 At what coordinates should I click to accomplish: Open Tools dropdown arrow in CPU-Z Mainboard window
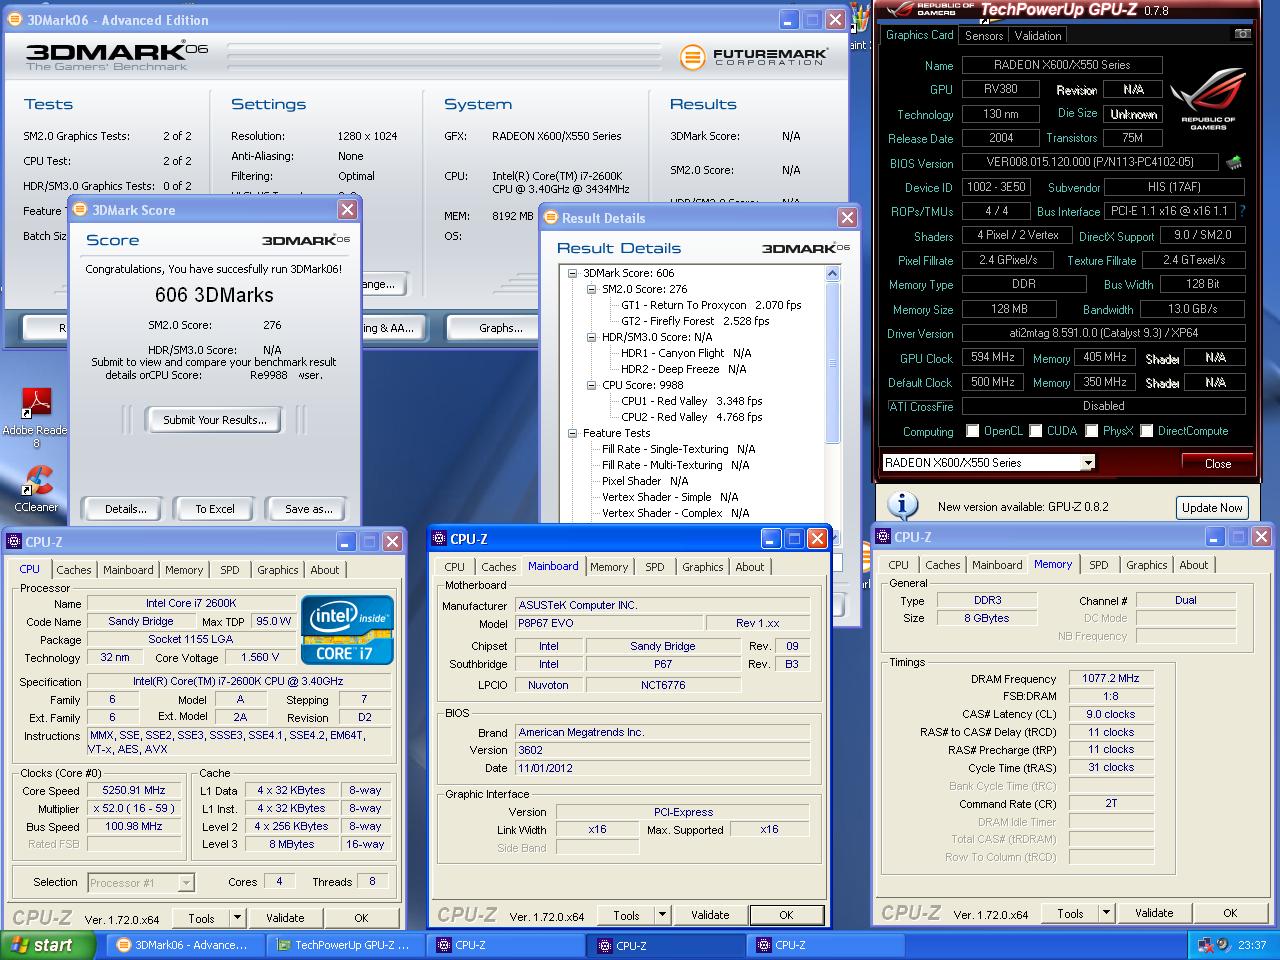click(662, 915)
